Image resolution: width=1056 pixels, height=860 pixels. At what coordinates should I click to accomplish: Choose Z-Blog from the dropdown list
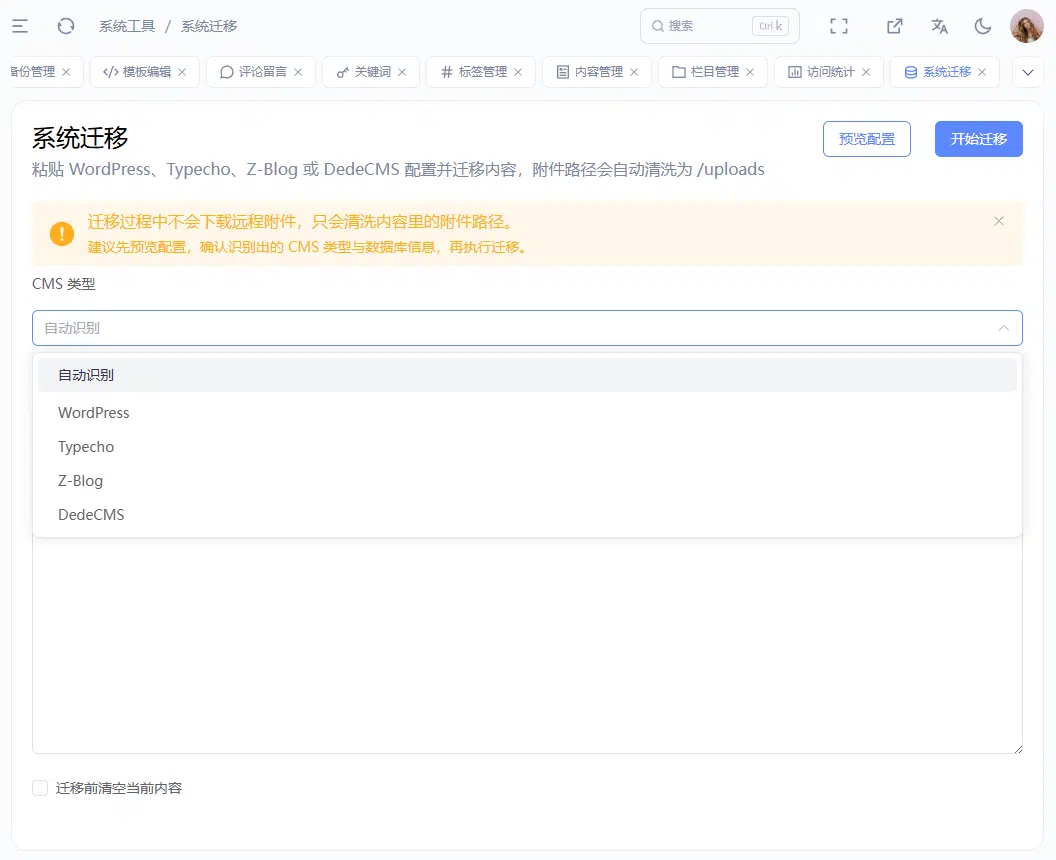(527, 481)
